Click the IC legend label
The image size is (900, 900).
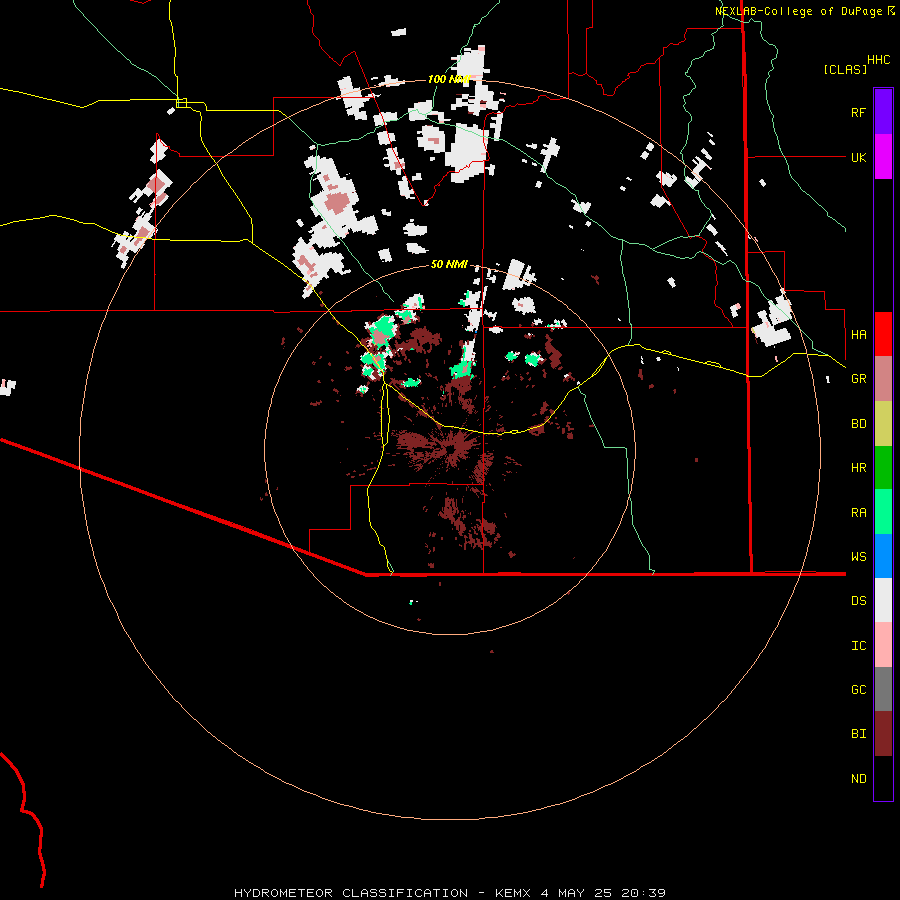pos(858,646)
